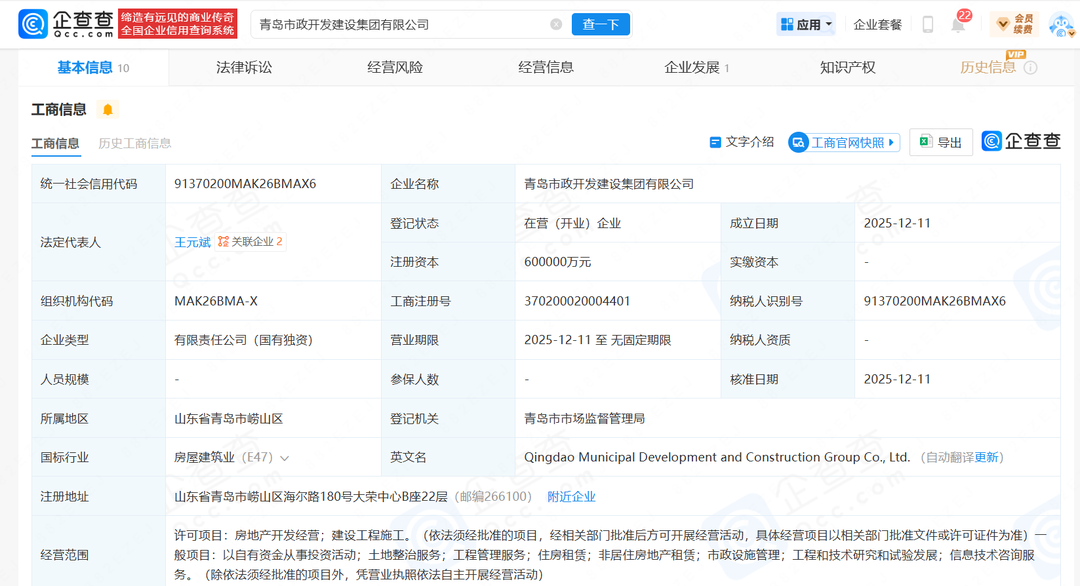Click the 附近企业 nearby companies link
The height and width of the screenshot is (586, 1080).
pos(571,497)
